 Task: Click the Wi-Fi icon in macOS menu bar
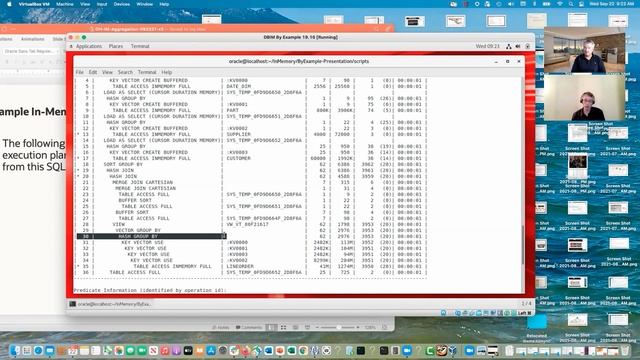click(x=560, y=4)
